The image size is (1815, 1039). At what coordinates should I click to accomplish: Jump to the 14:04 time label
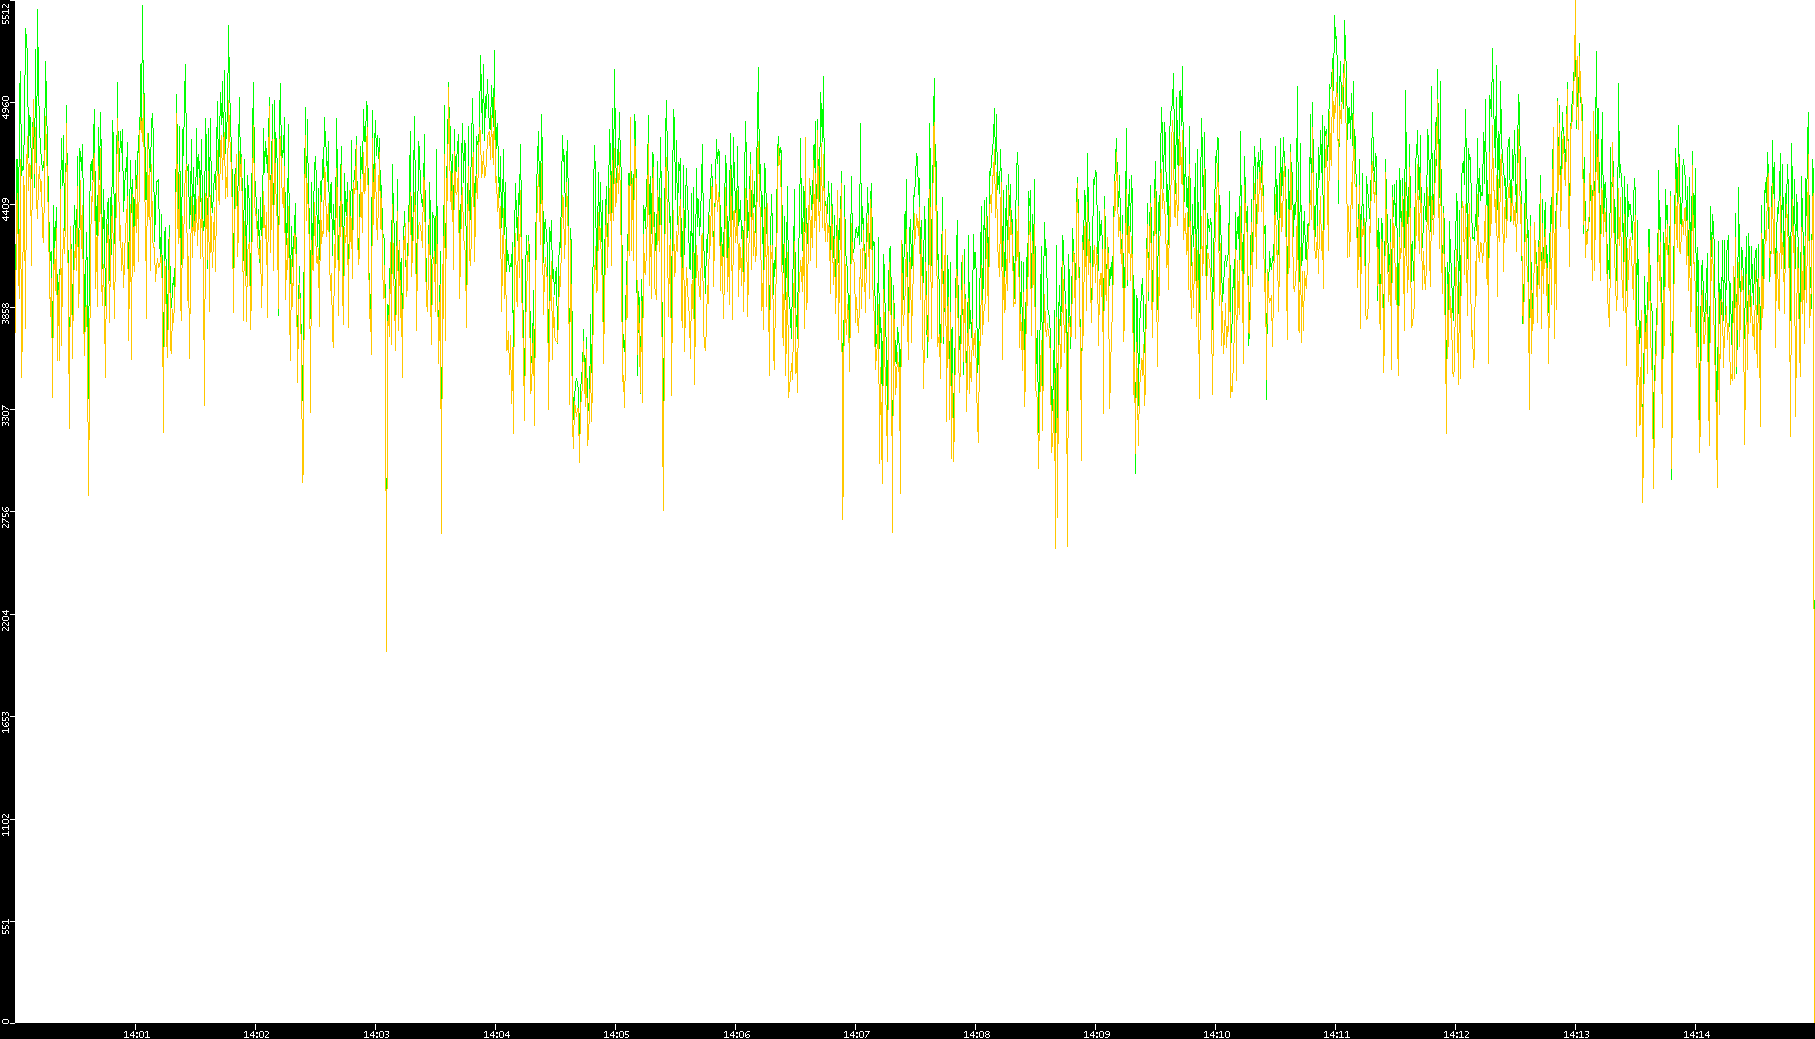tap(496, 1034)
